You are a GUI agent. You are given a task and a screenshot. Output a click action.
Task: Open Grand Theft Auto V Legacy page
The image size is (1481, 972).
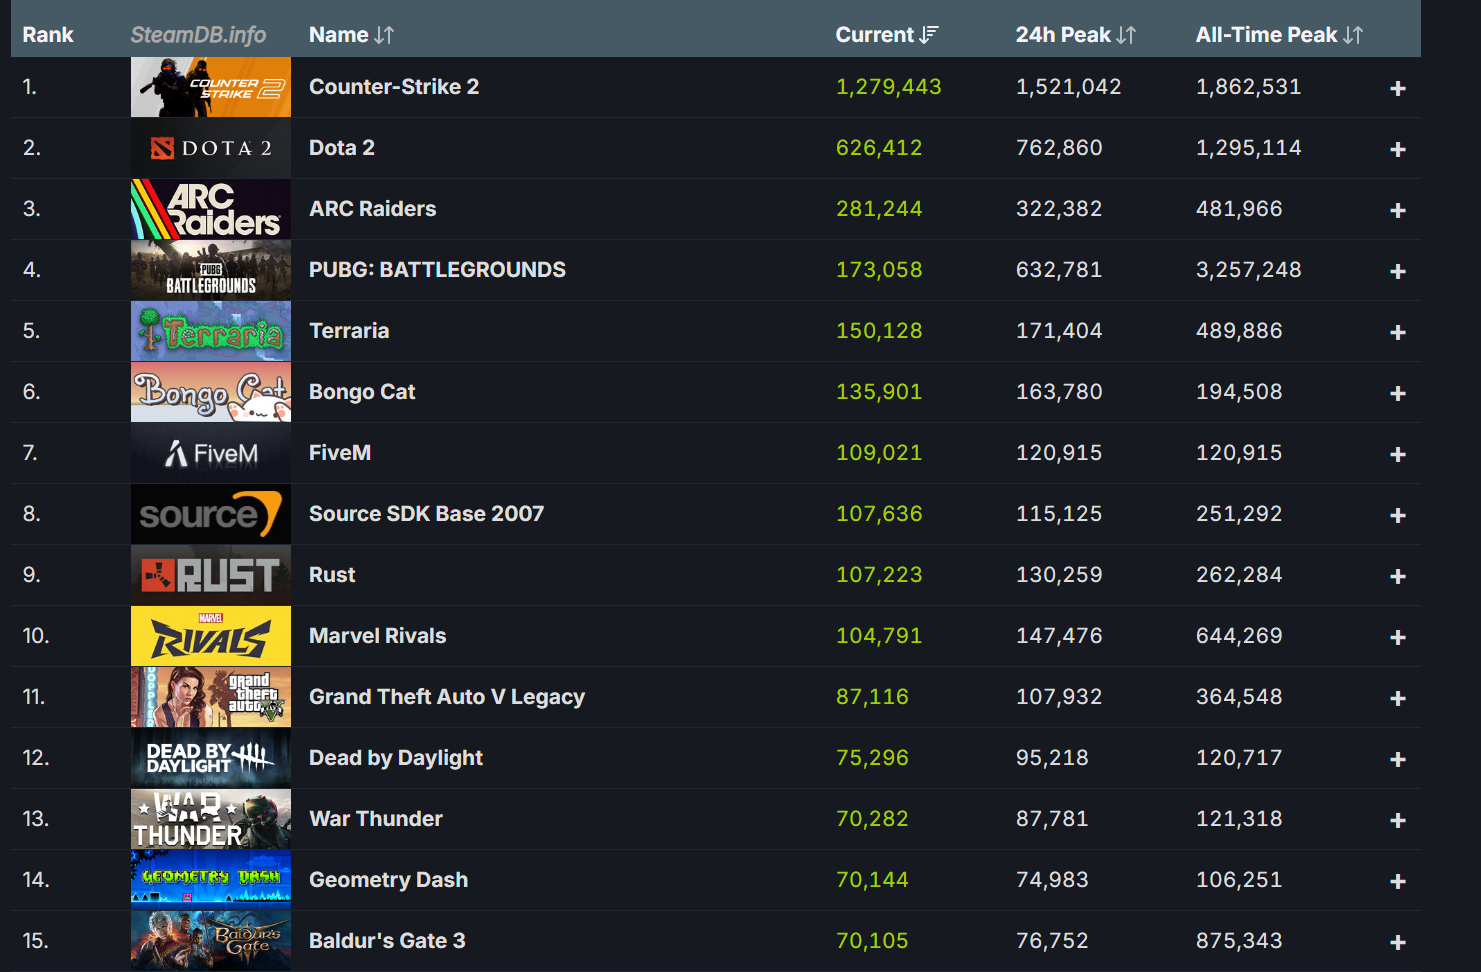point(446,697)
